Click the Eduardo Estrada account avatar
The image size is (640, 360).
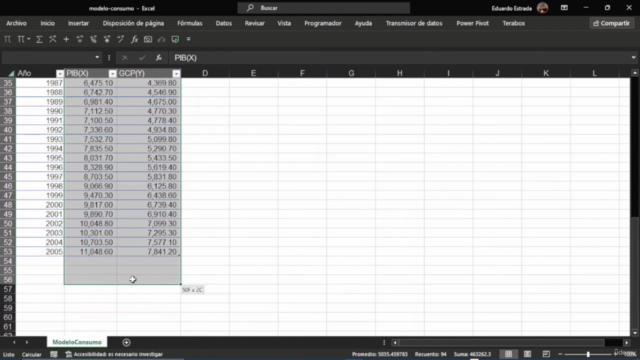[542, 8]
